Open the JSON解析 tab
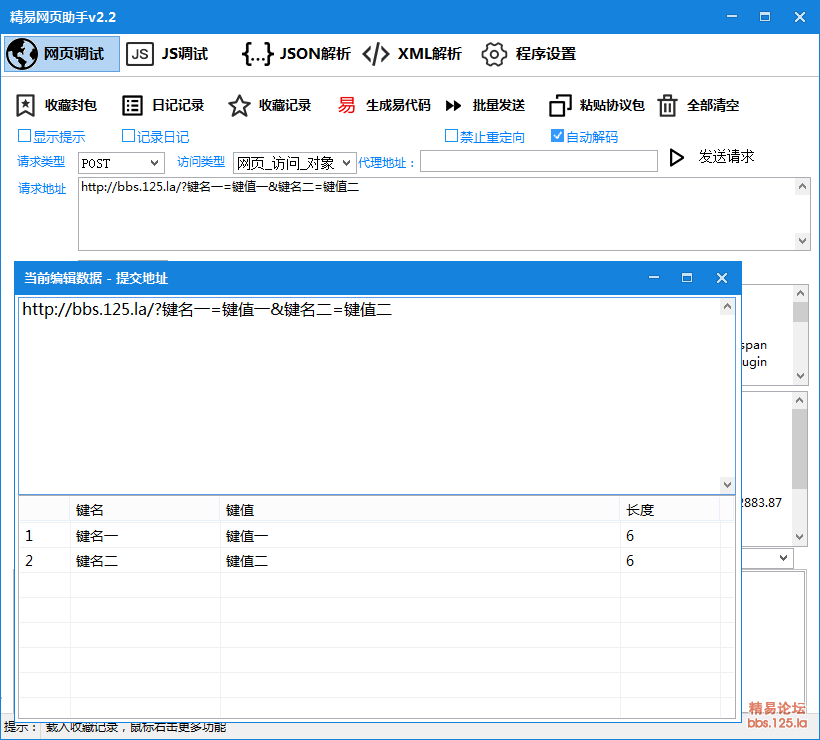 [296, 54]
